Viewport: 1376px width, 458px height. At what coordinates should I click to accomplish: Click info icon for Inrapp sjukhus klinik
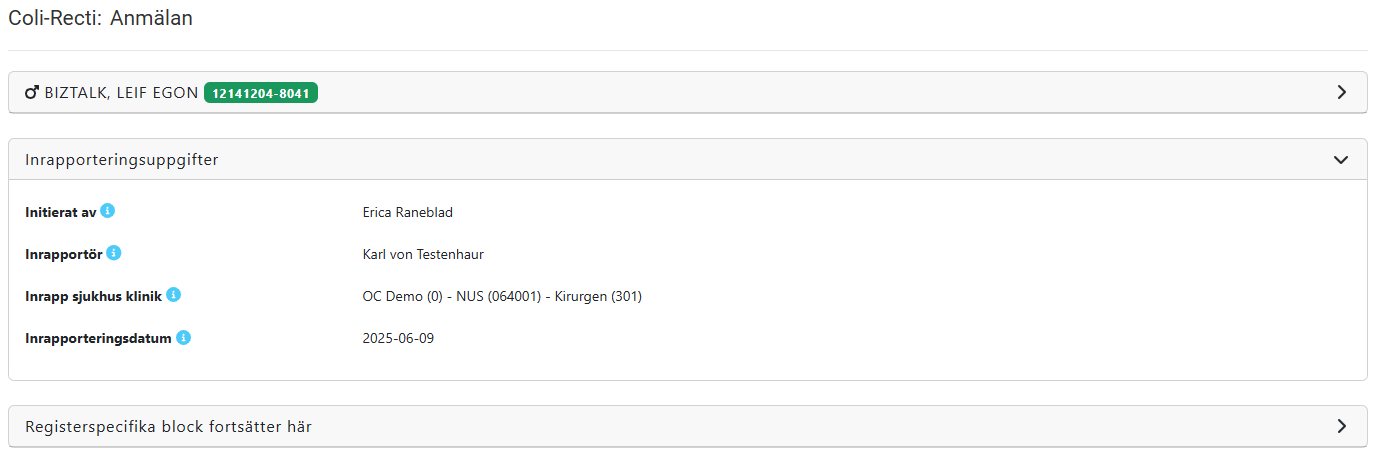point(174,295)
